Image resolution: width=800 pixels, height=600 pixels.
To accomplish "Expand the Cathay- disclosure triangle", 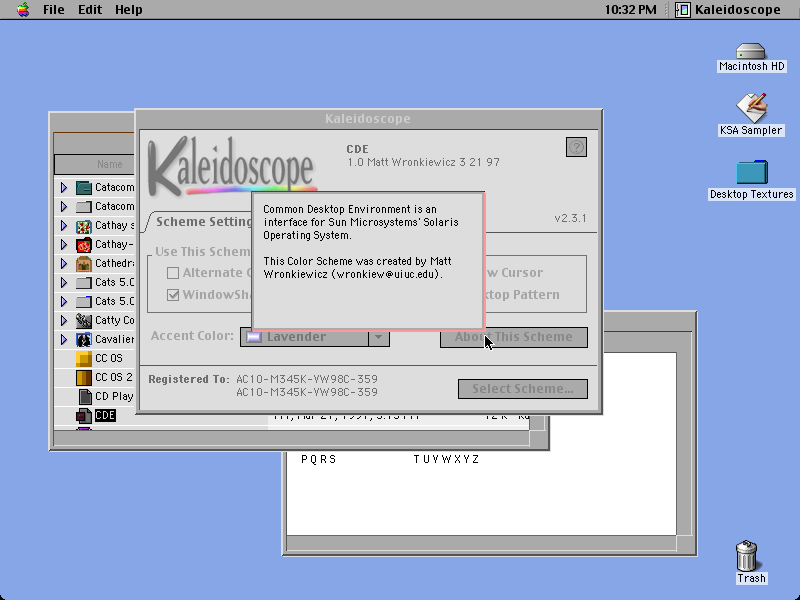I will click(x=64, y=244).
